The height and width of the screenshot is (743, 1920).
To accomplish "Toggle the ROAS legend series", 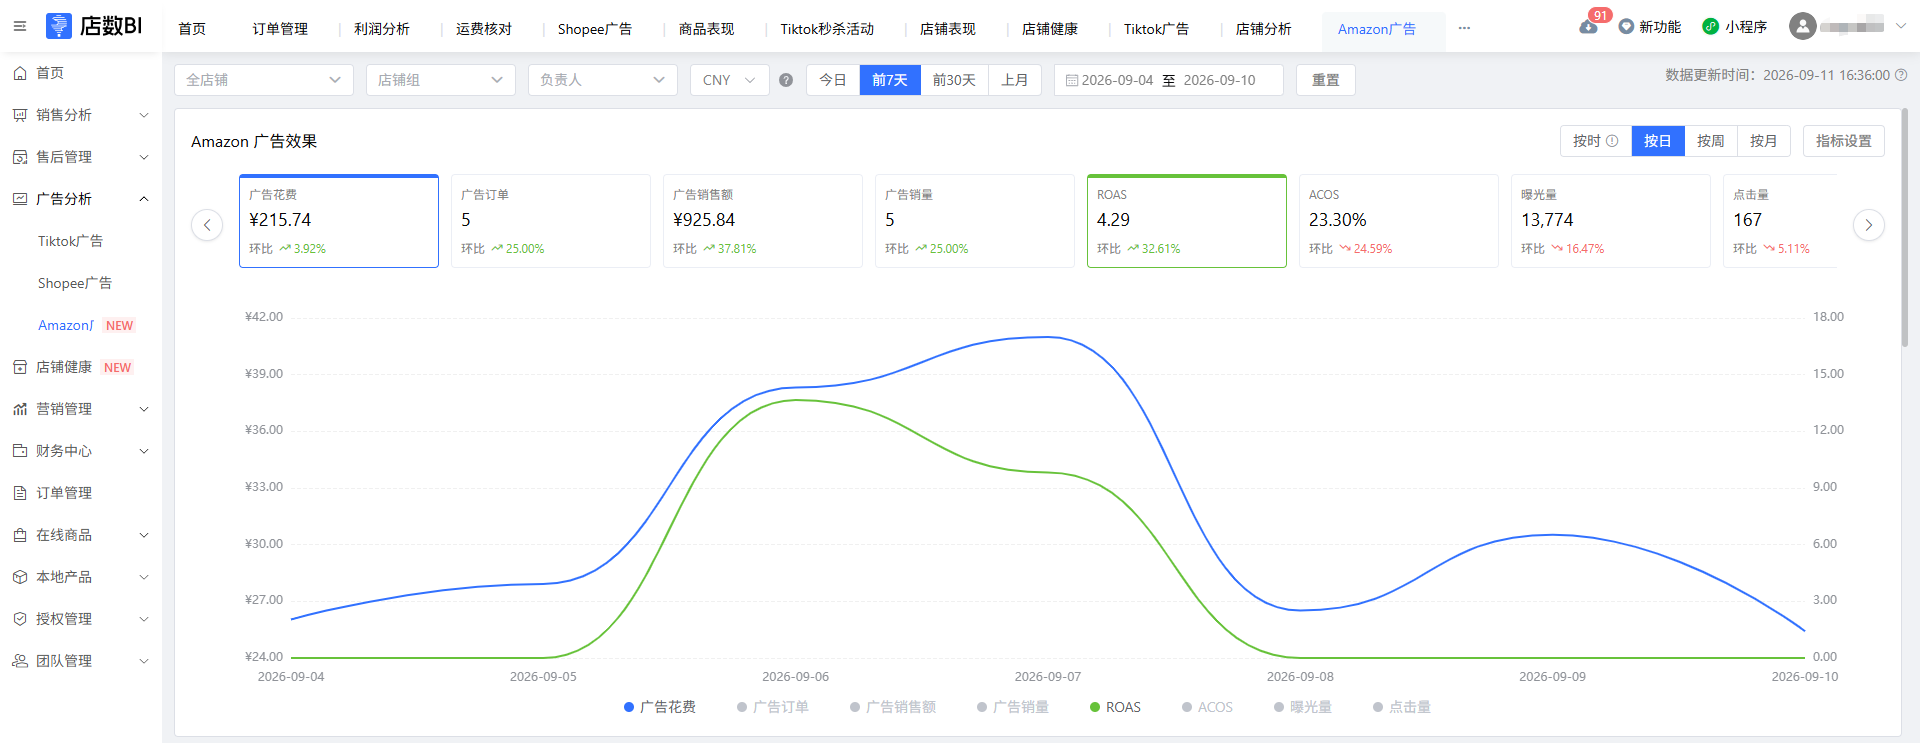I will pyautogui.click(x=1115, y=707).
